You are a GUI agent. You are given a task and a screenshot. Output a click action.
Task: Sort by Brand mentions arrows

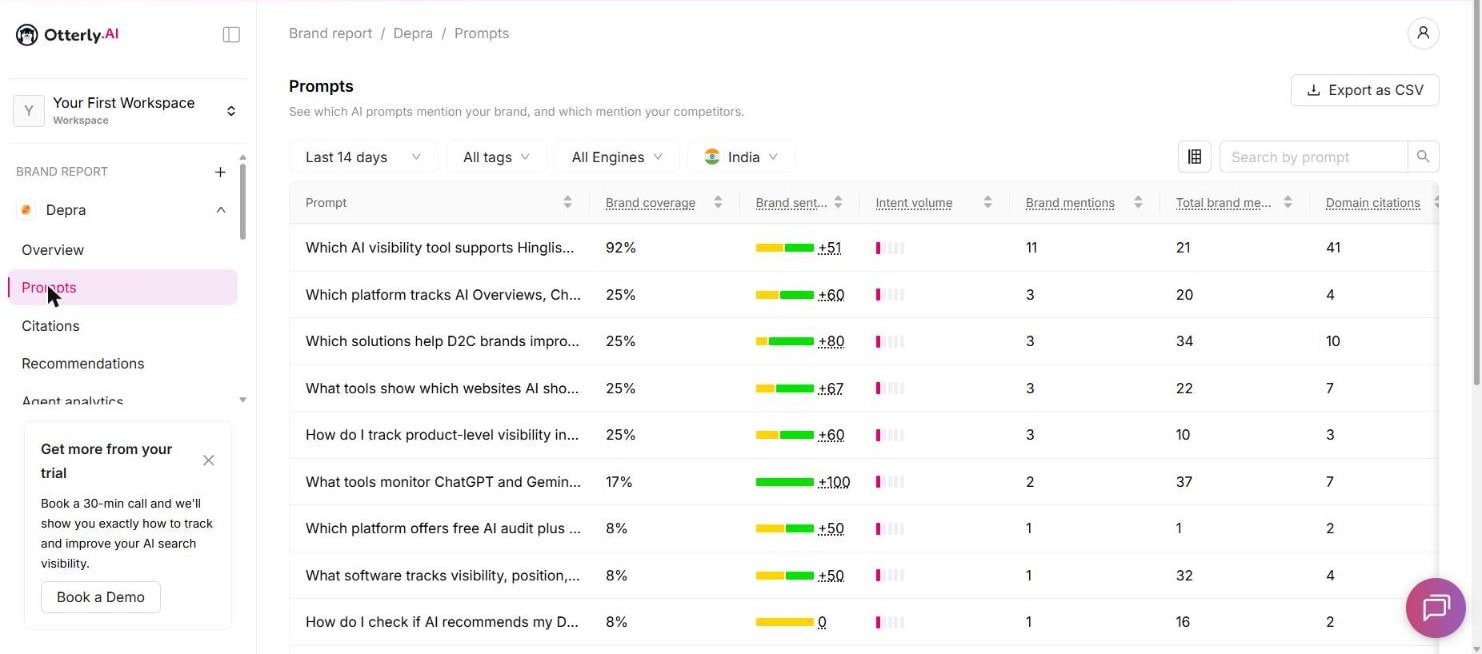(1138, 202)
